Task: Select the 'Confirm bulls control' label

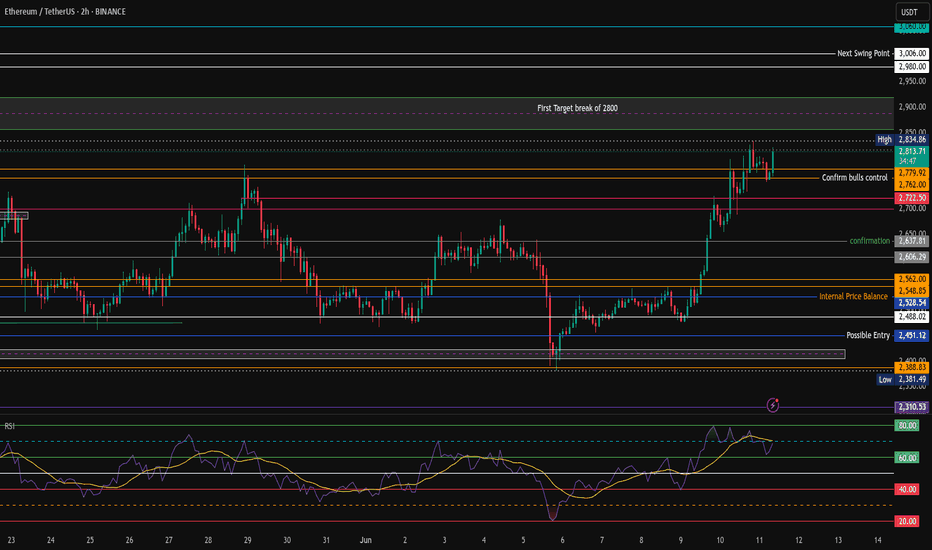Action: coord(854,178)
